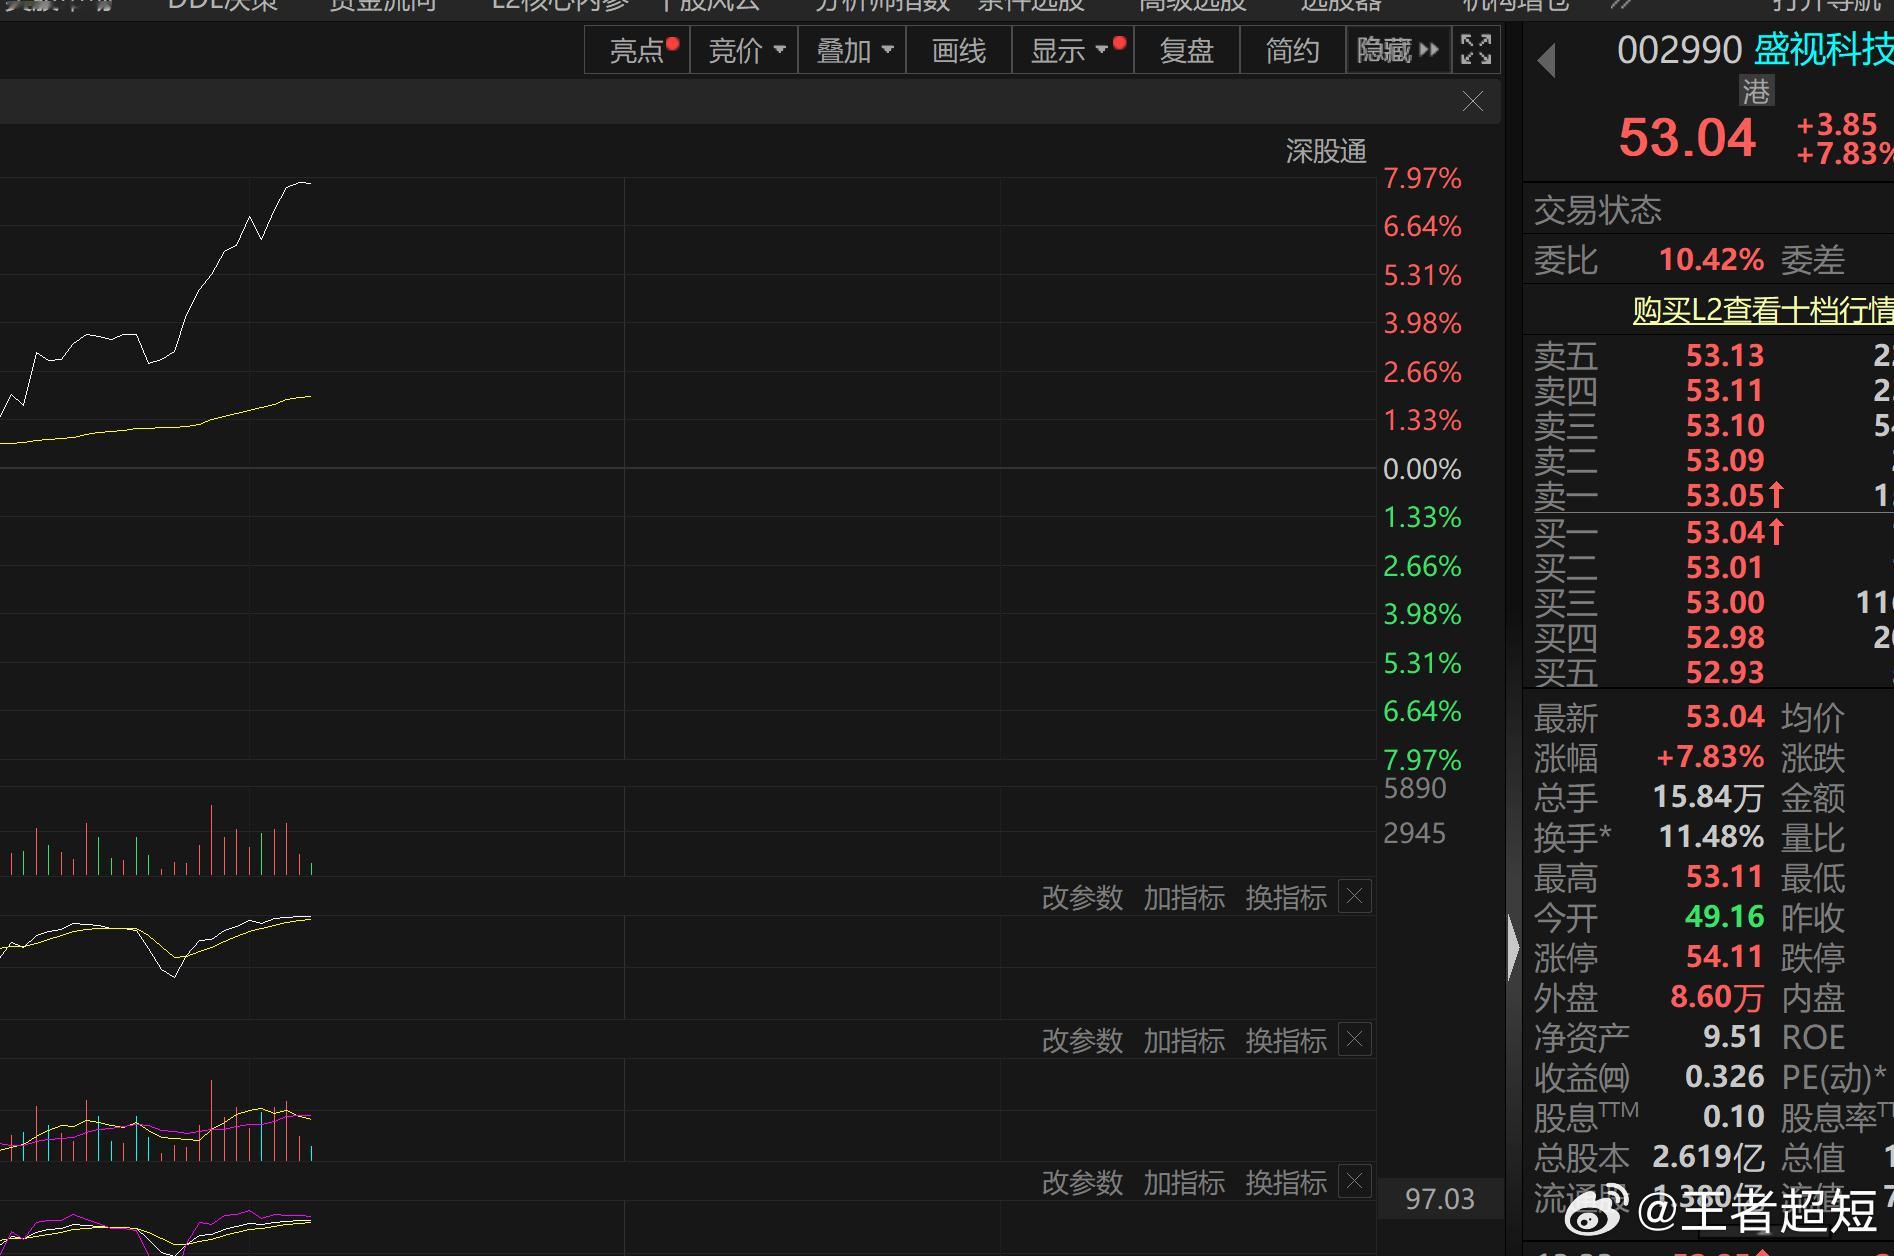Click the 净资产 value 9.51
The height and width of the screenshot is (1256, 1894).
[x=1733, y=1037]
